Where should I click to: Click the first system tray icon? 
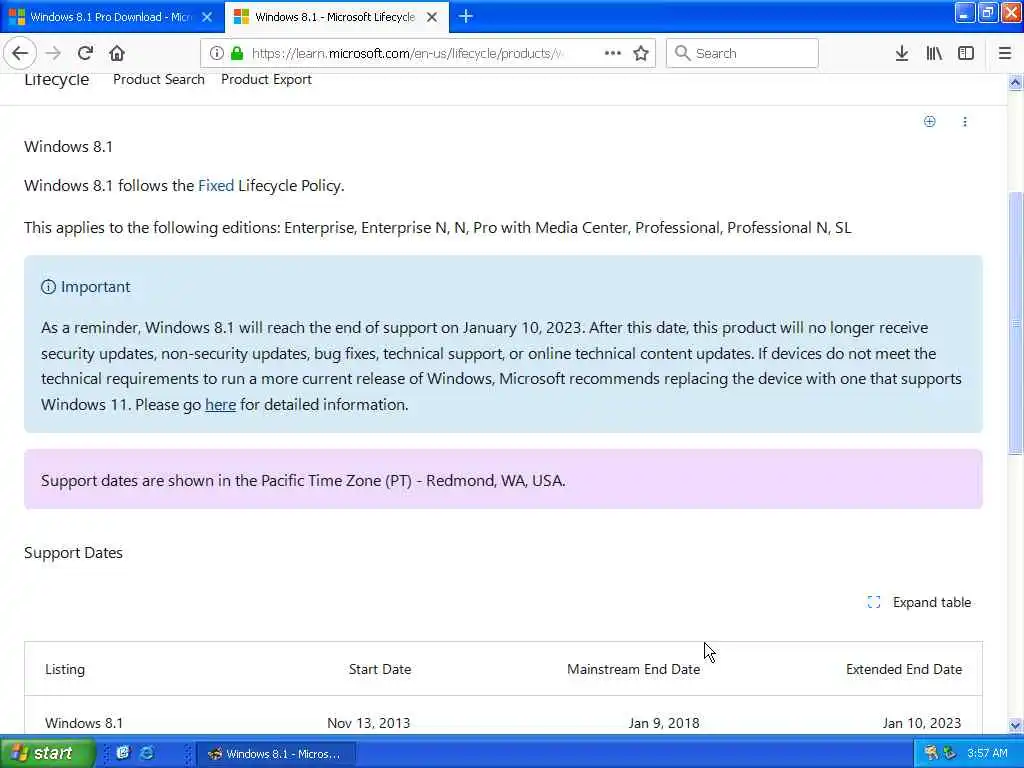[x=931, y=753]
